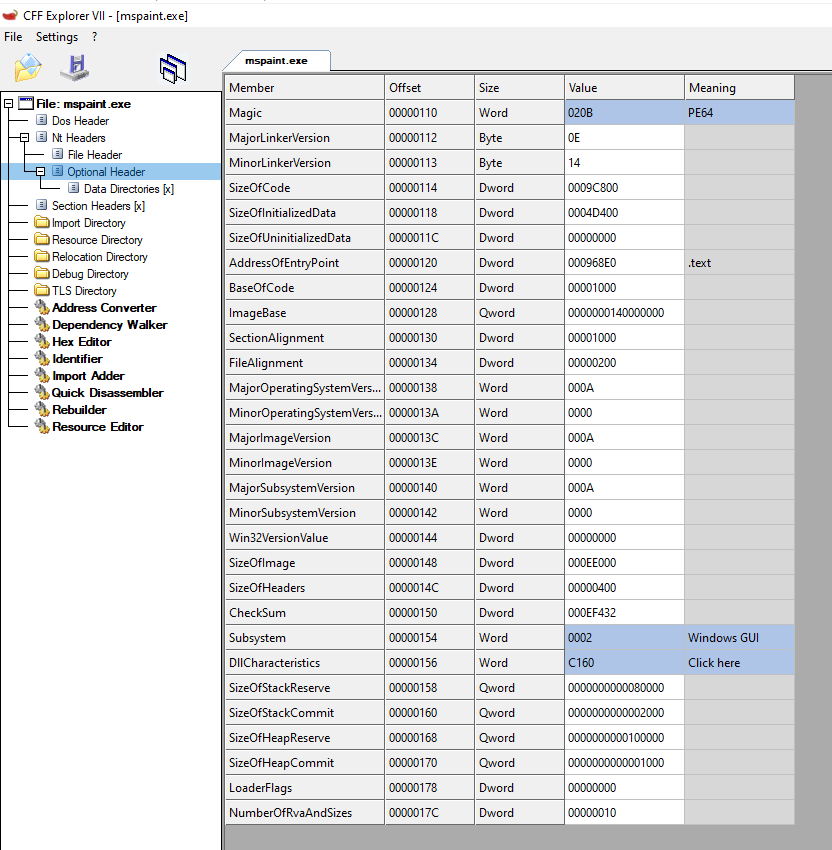Click the Quick Disassembler gear icon
This screenshot has width=832, height=850.
click(42, 392)
